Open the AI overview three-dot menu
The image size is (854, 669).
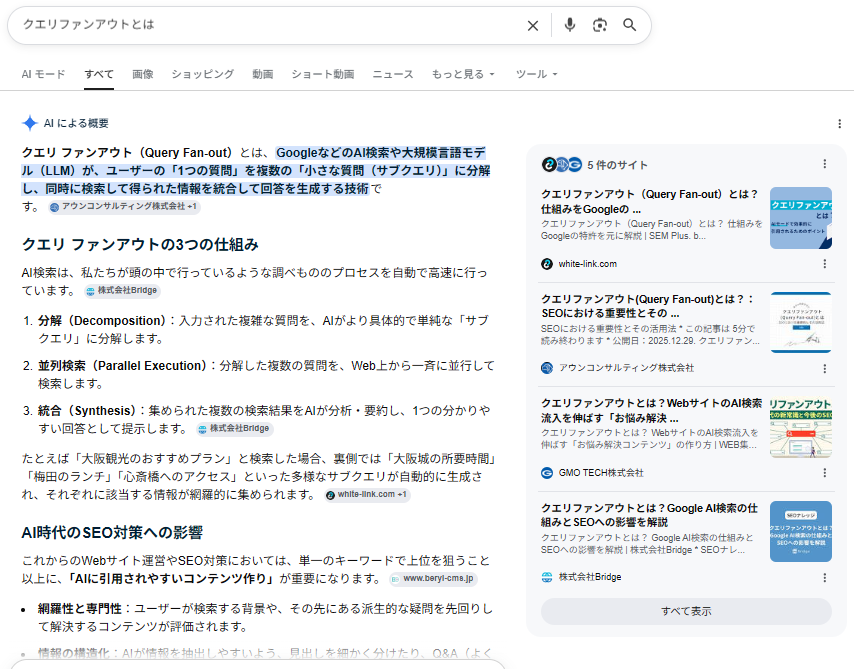tap(839, 124)
